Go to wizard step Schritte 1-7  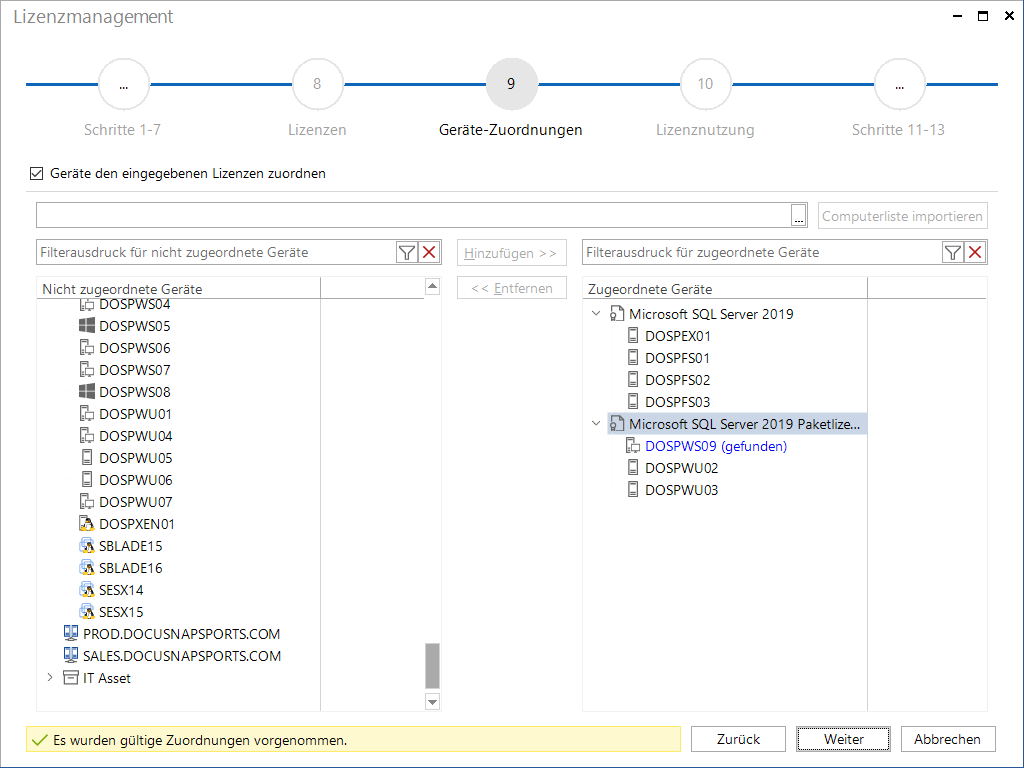click(x=123, y=84)
